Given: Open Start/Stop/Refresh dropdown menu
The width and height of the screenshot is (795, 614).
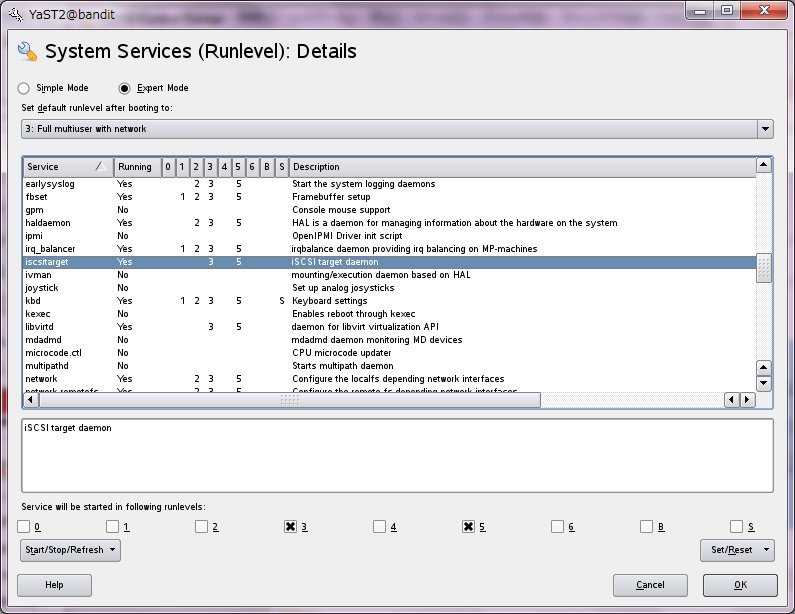Looking at the screenshot, I should point(70,550).
